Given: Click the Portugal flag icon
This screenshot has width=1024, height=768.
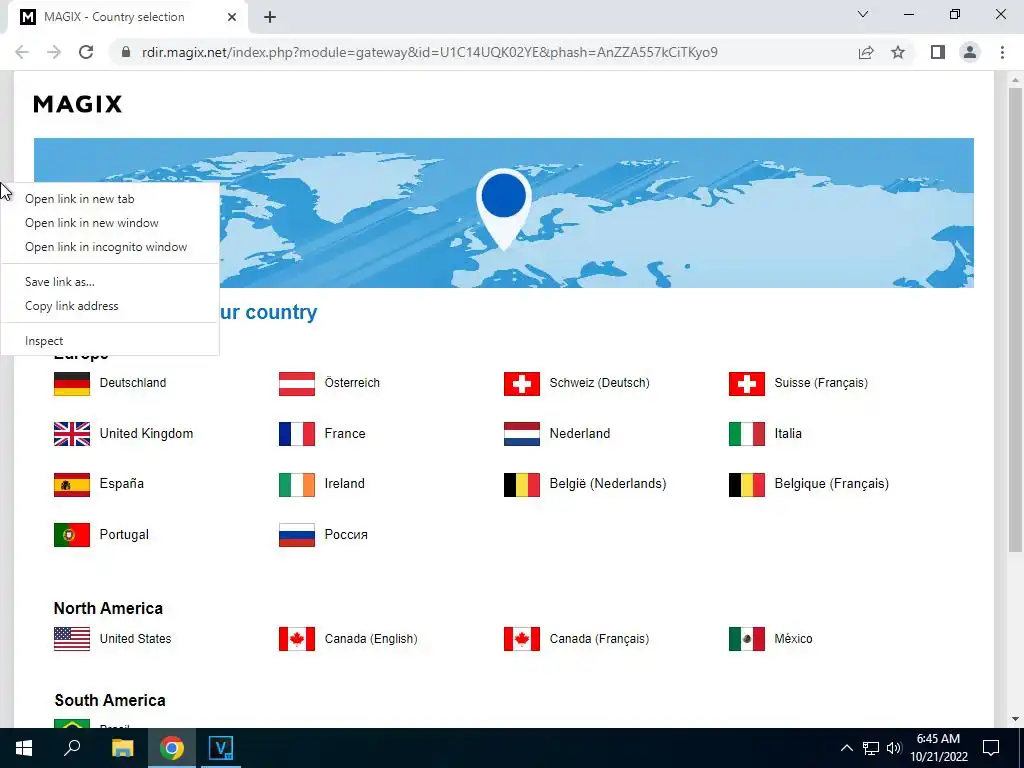Looking at the screenshot, I should 72,535.
